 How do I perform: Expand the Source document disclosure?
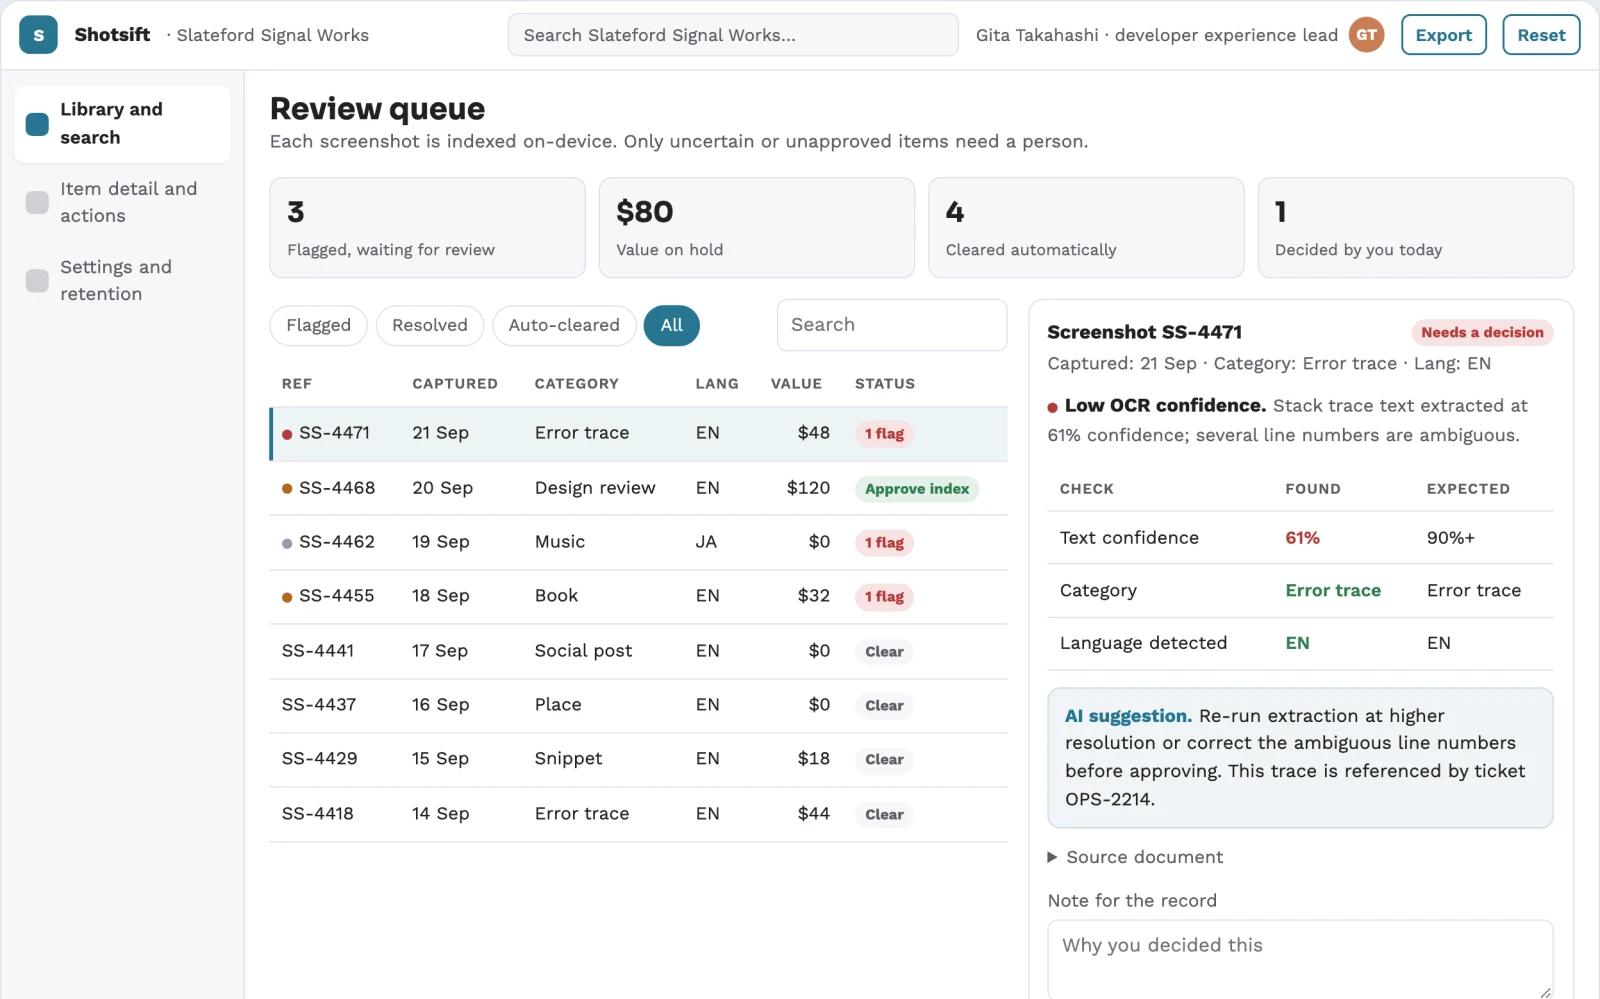tap(1135, 857)
